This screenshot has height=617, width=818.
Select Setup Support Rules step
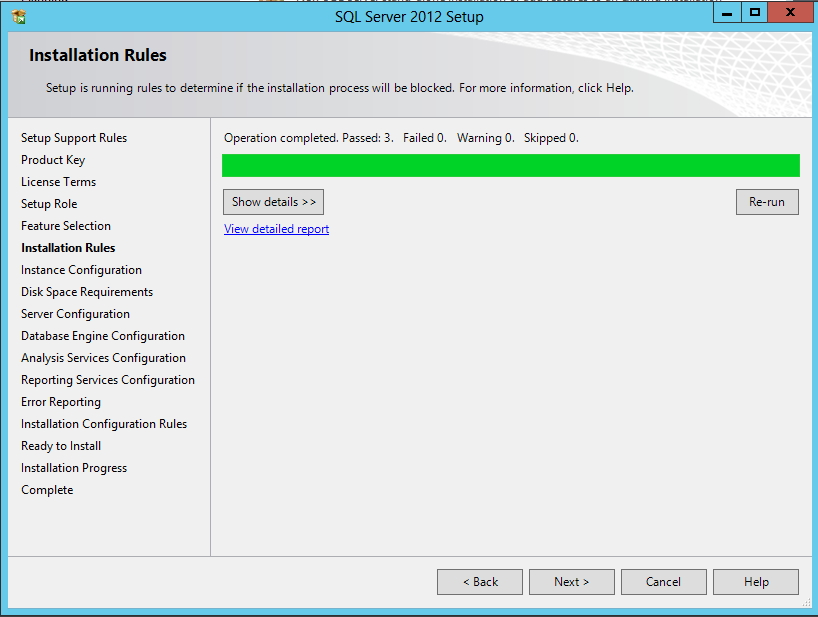[74, 138]
